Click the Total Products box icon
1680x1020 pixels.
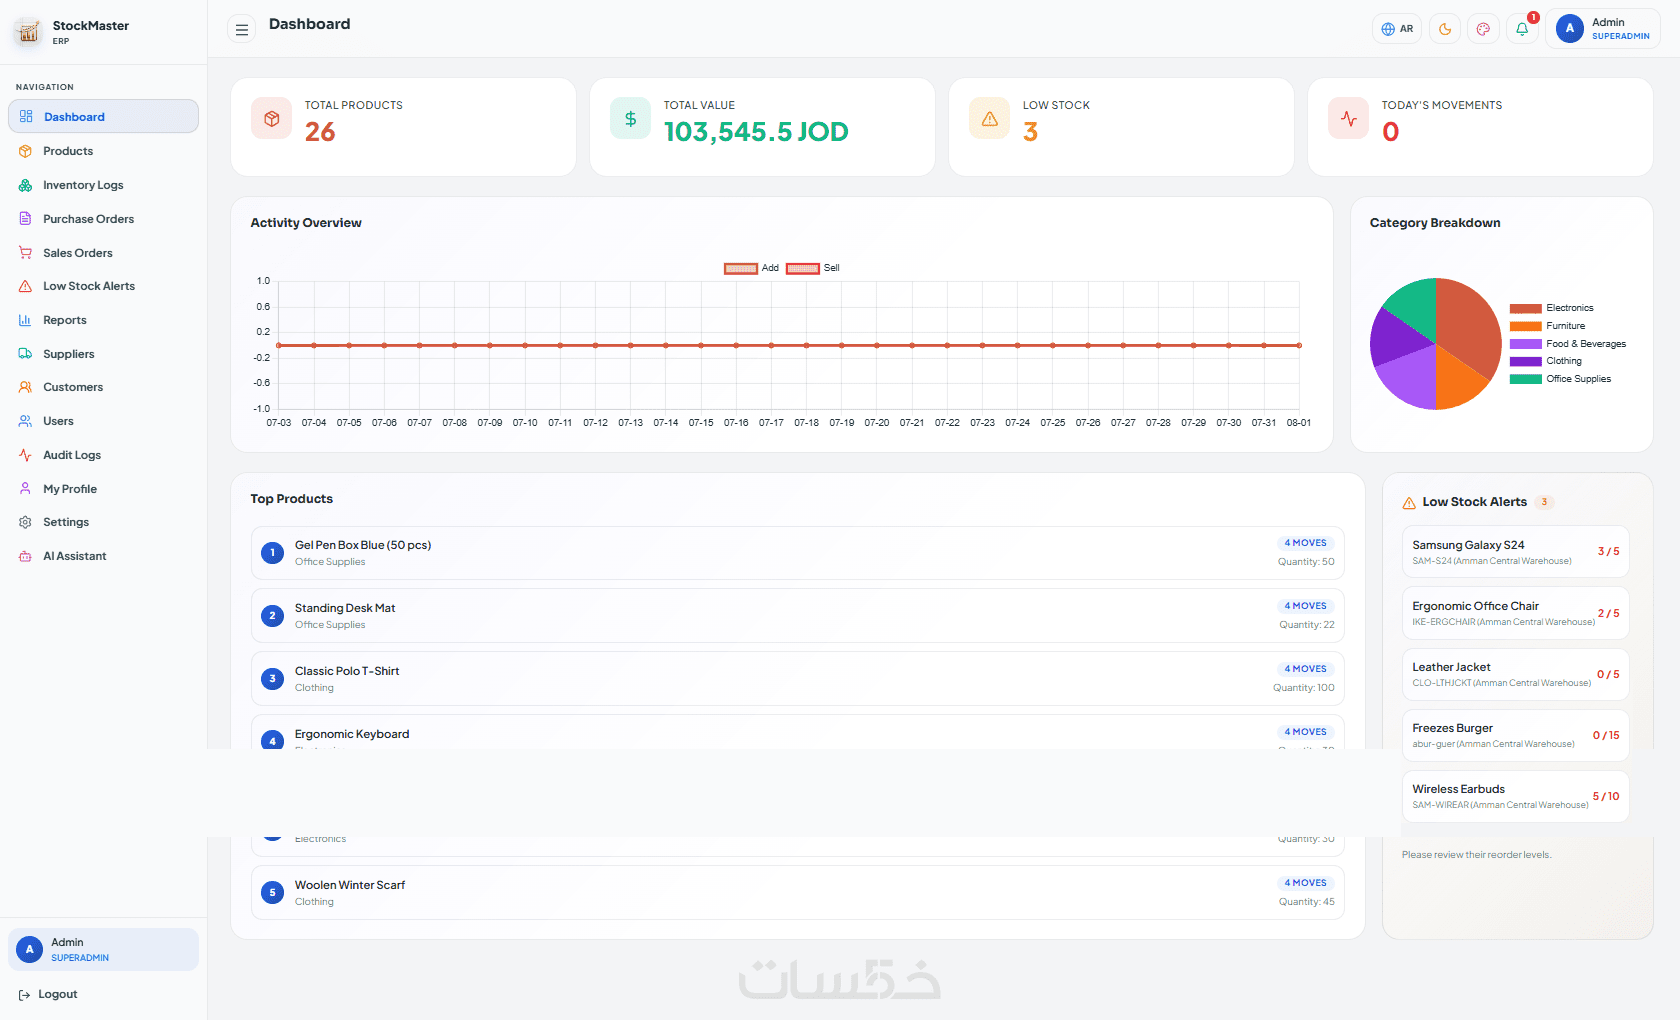(271, 118)
